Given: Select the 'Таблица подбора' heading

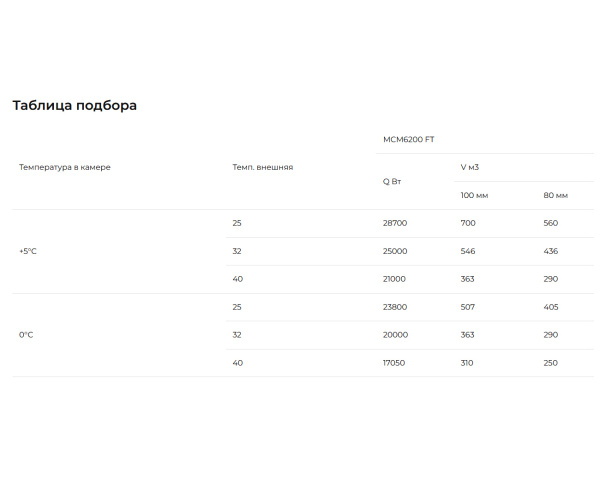Looking at the screenshot, I should click(x=75, y=105).
